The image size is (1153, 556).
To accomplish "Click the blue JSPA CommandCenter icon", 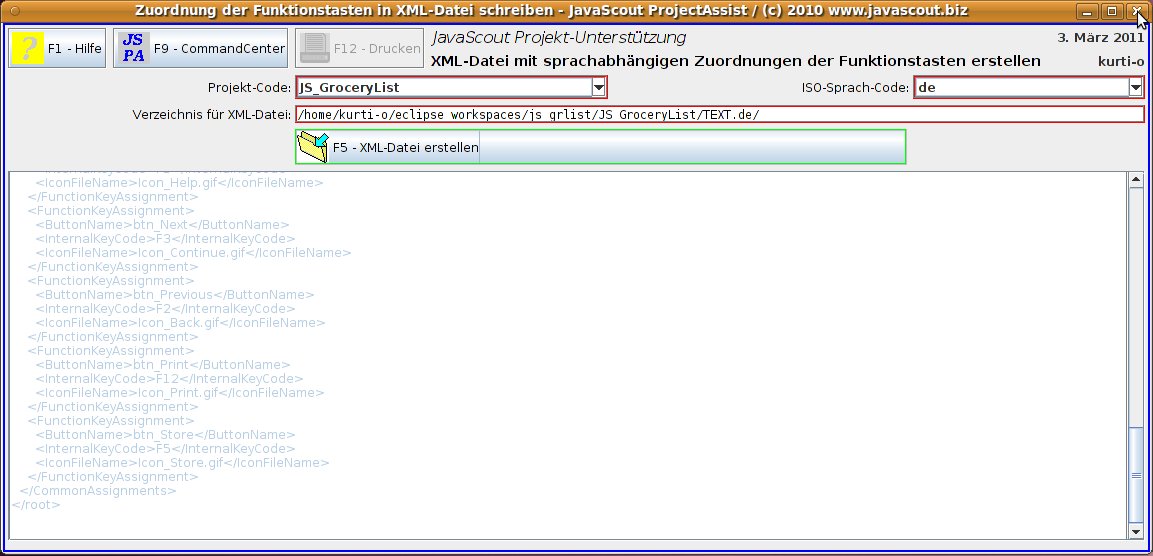I will [133, 48].
